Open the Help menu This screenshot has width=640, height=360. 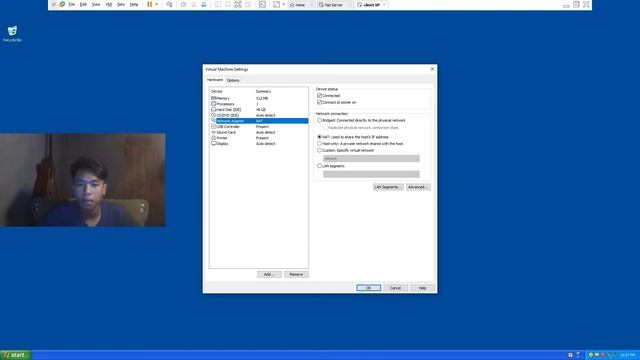pos(134,4)
